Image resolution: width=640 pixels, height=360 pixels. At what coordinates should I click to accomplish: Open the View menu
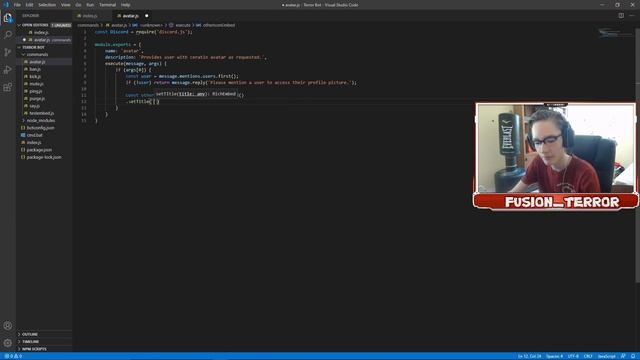point(66,5)
